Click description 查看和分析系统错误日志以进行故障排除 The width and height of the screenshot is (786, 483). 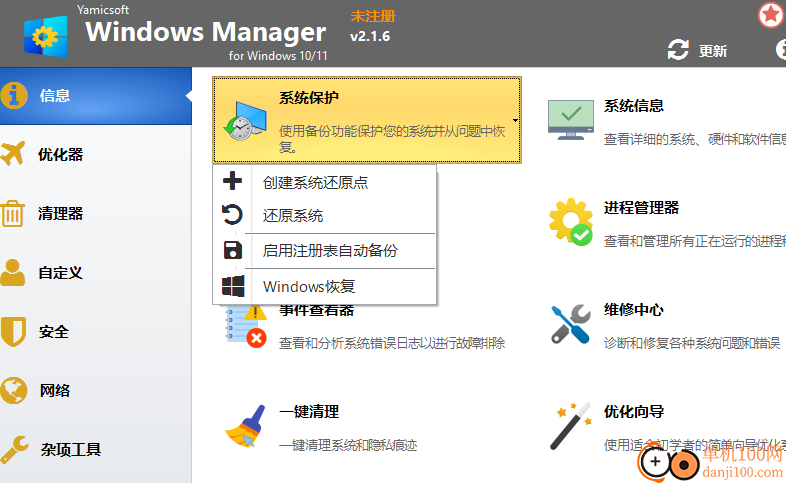pos(392,343)
